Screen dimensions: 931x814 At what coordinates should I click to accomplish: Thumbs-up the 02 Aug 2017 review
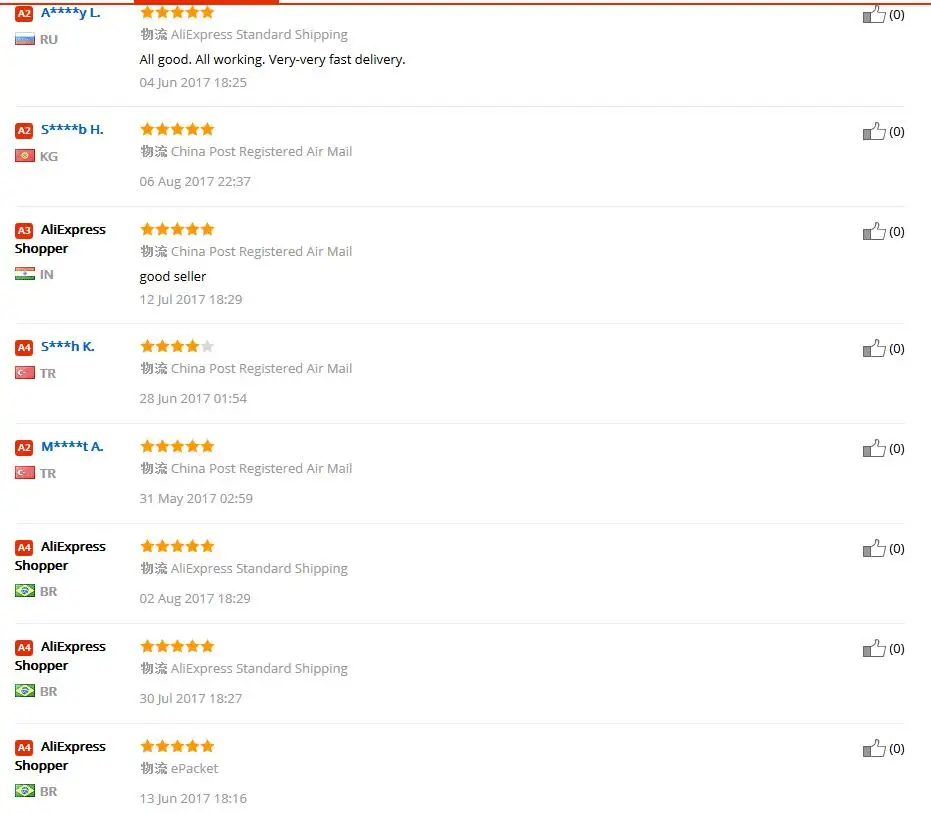point(875,548)
